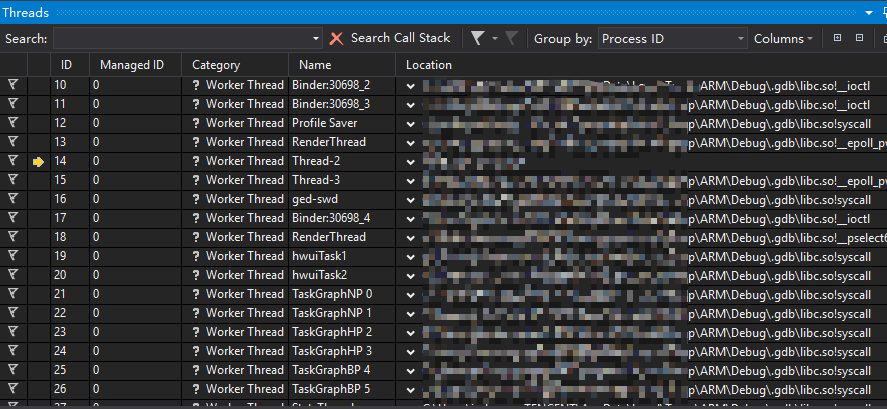
Task: Flag the TaskGraphBP 5 thread
Action: tap(13, 389)
